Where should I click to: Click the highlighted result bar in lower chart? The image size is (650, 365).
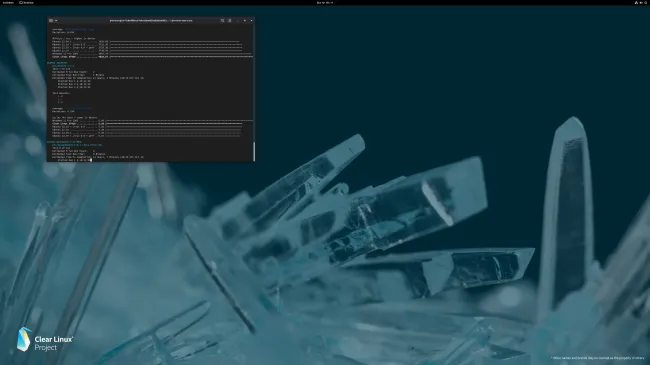click(x=174, y=124)
